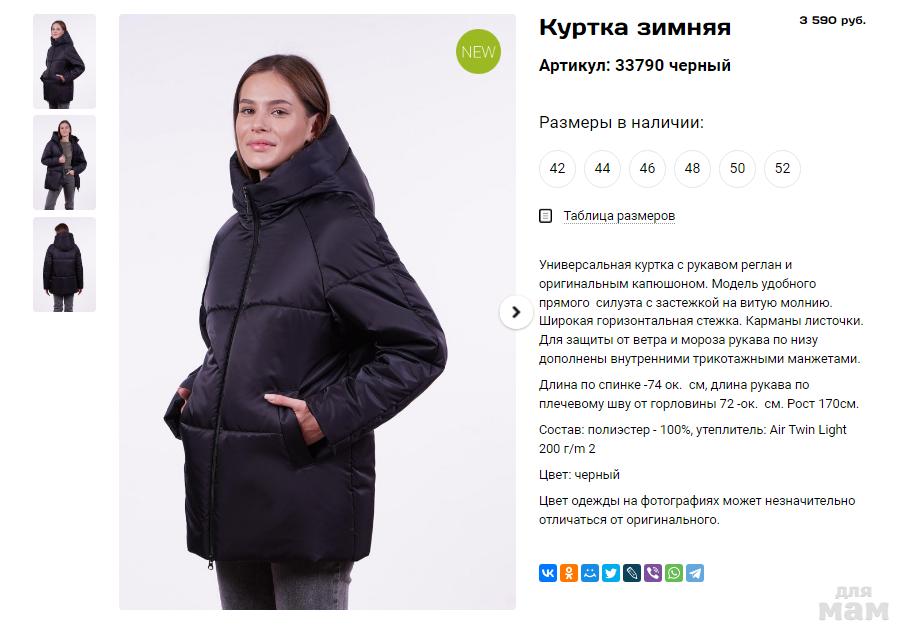The height and width of the screenshot is (635, 904).
Task: Select size 44
Action: [x=602, y=168]
